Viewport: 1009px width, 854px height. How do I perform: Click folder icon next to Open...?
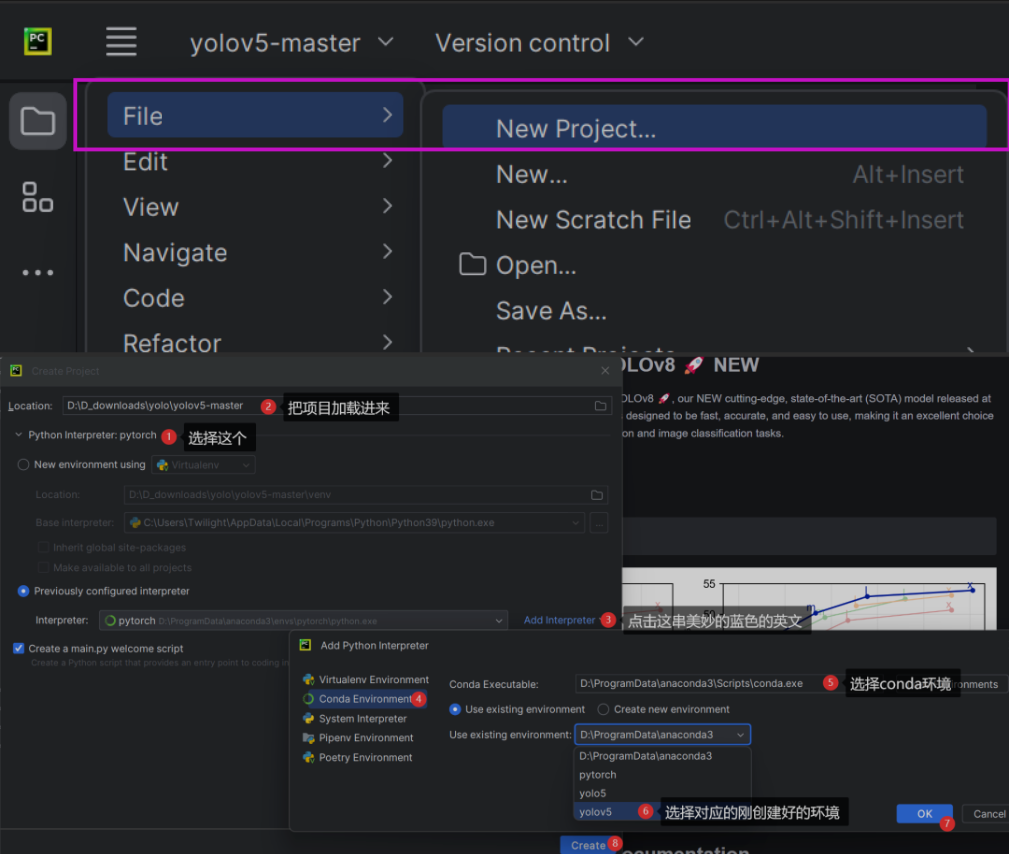tap(472, 264)
